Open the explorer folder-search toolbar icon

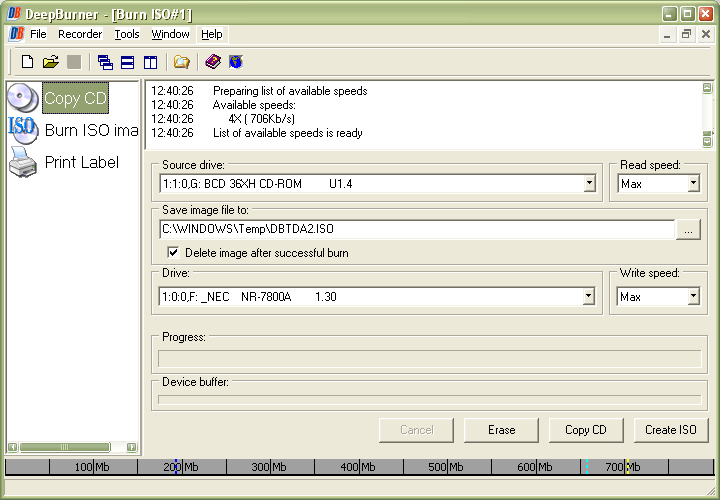pos(181,62)
